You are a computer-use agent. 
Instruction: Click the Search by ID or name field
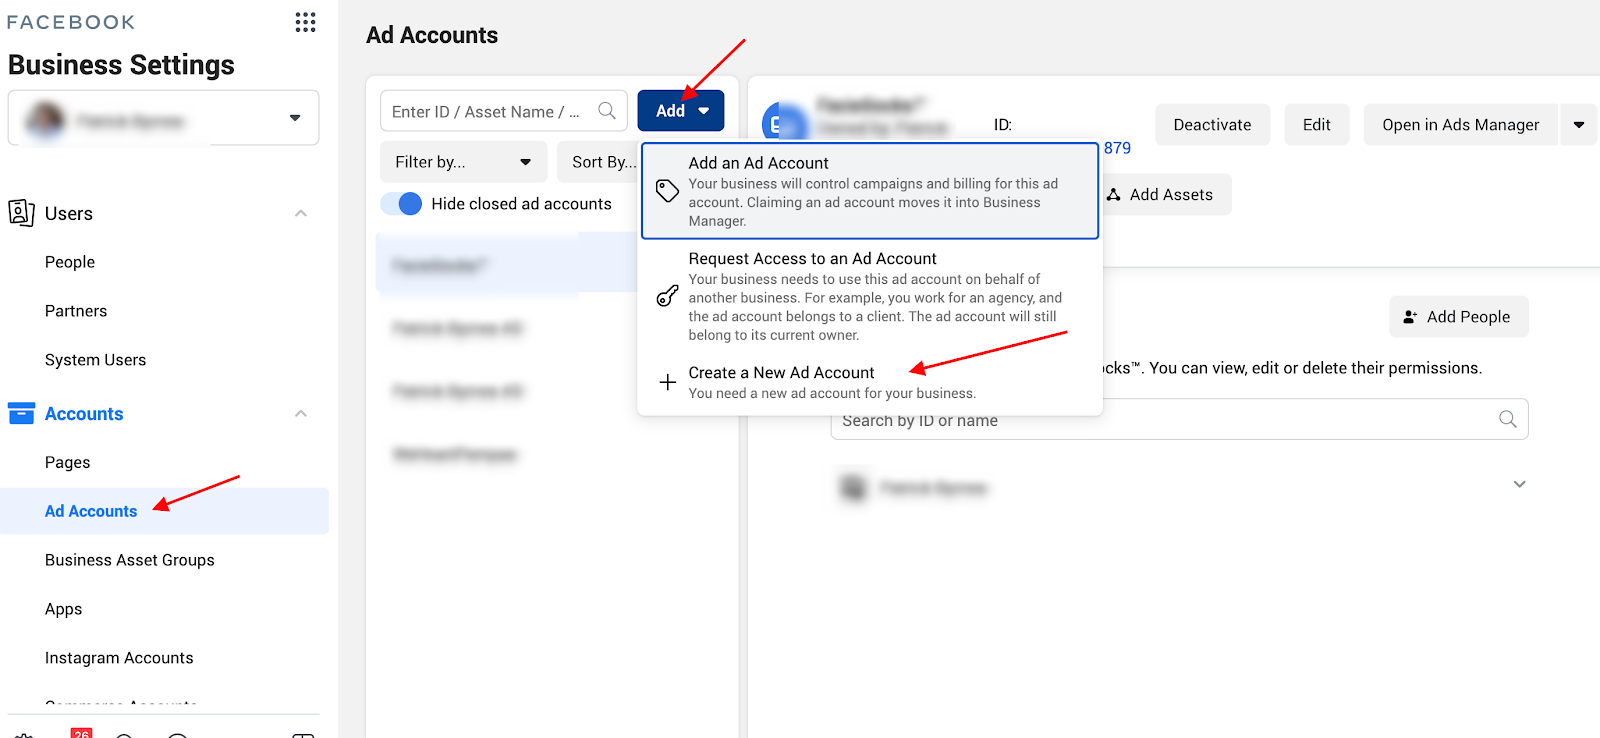[x=1160, y=421]
